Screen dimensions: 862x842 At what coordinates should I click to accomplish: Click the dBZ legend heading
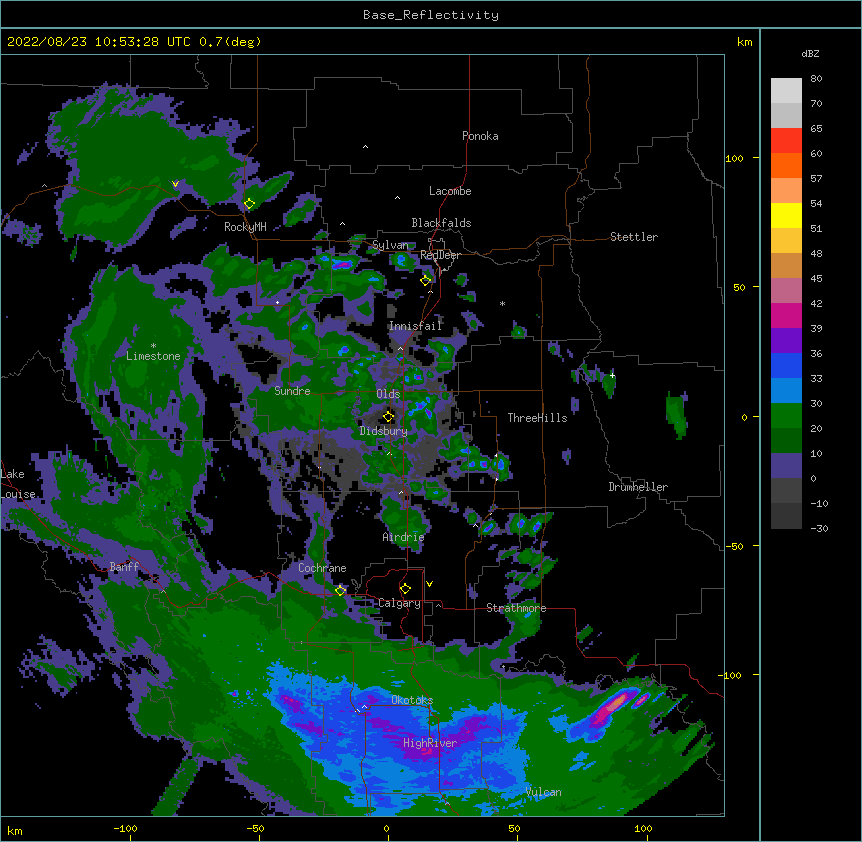(x=810, y=53)
